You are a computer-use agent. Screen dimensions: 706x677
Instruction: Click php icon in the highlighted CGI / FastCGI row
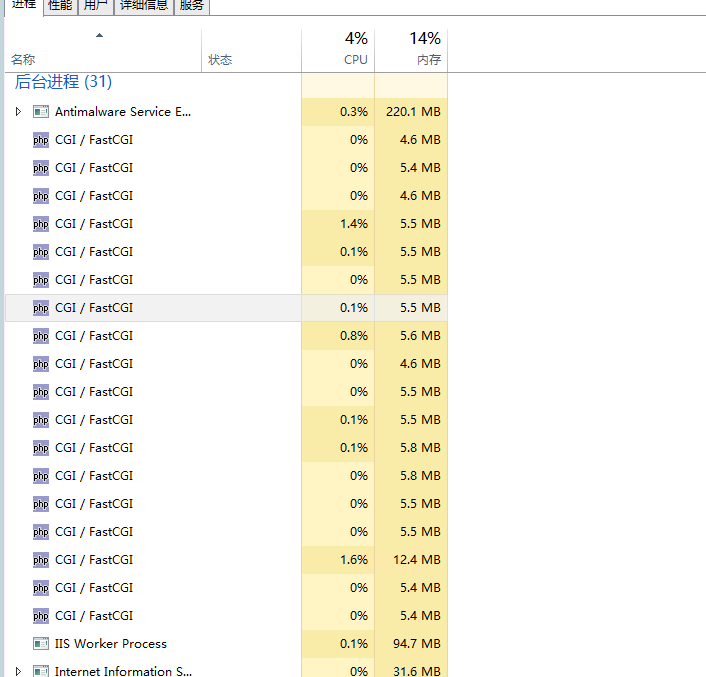(41, 308)
